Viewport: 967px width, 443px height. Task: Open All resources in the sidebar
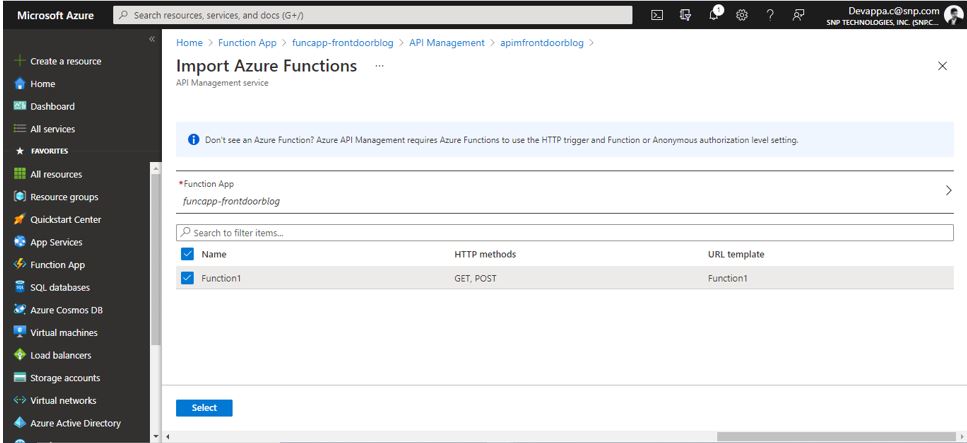point(56,174)
